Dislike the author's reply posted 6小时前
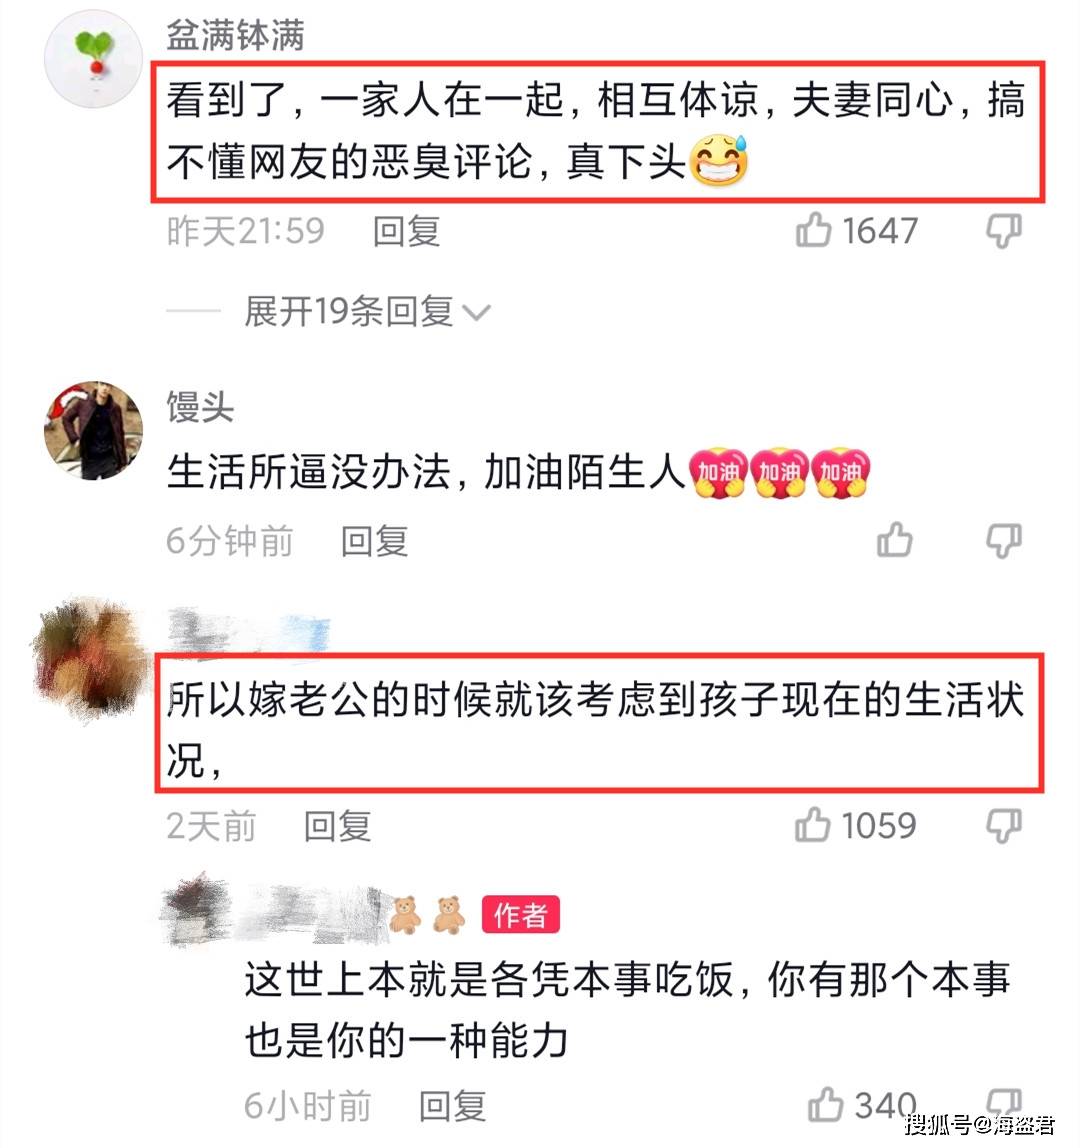 [x=1003, y=1102]
